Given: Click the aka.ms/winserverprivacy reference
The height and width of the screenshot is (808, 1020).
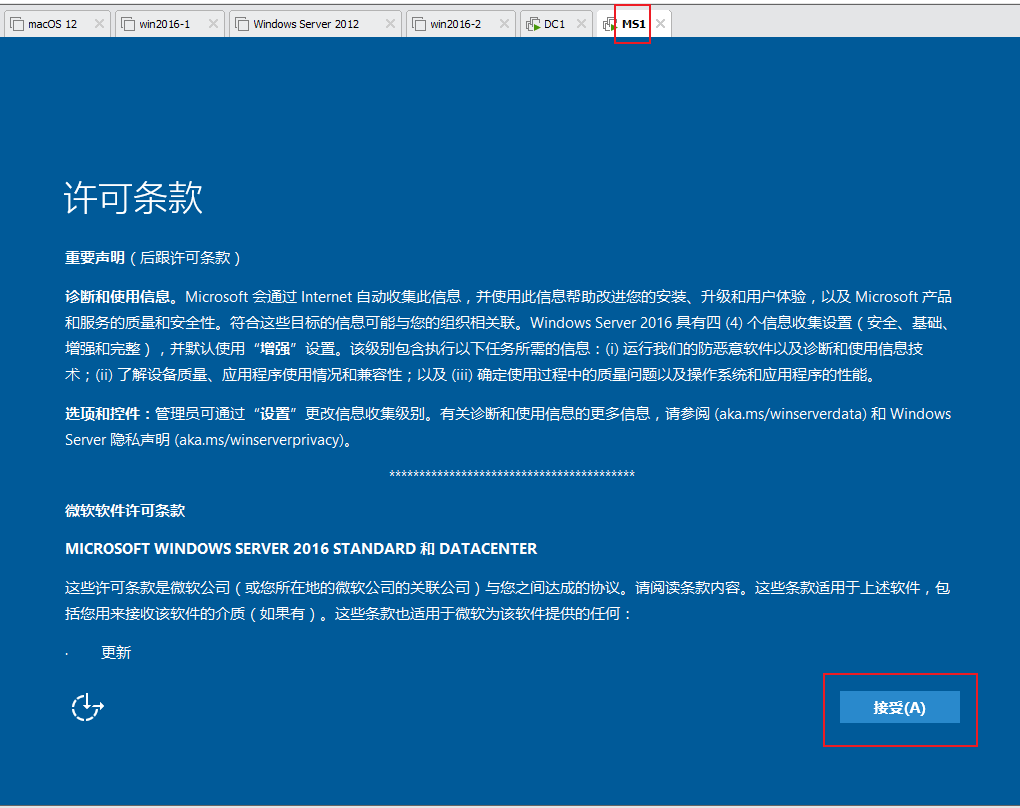Looking at the screenshot, I should tap(260, 440).
